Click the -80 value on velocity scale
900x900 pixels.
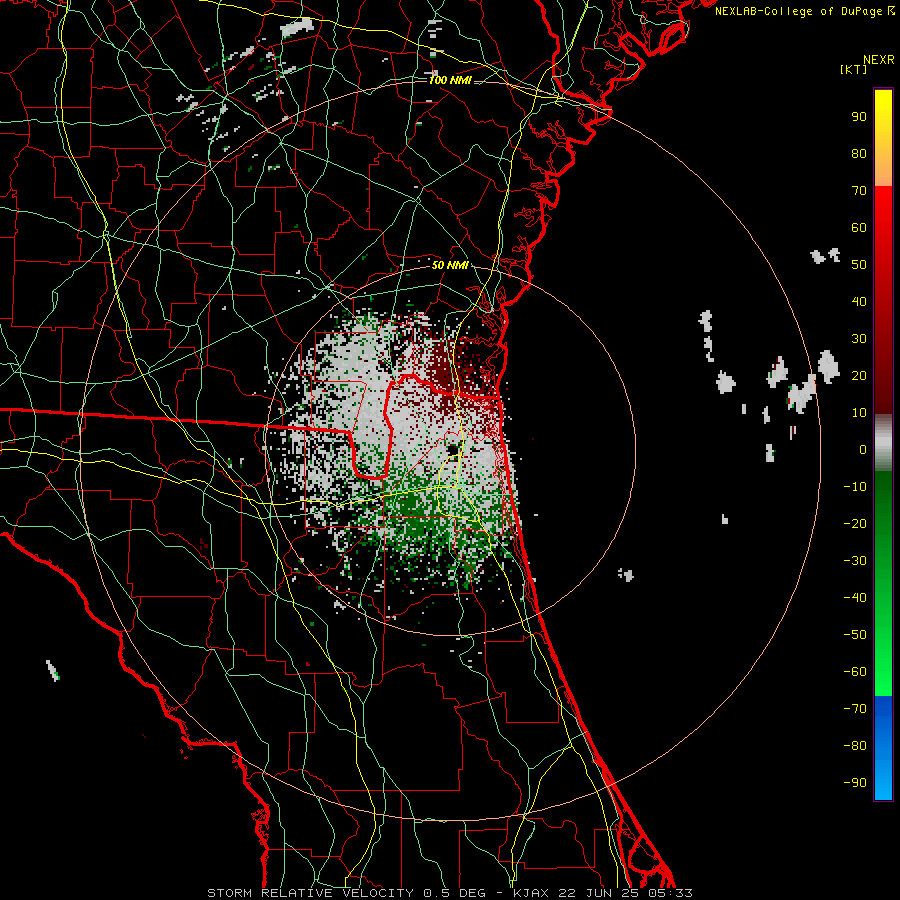click(855, 746)
